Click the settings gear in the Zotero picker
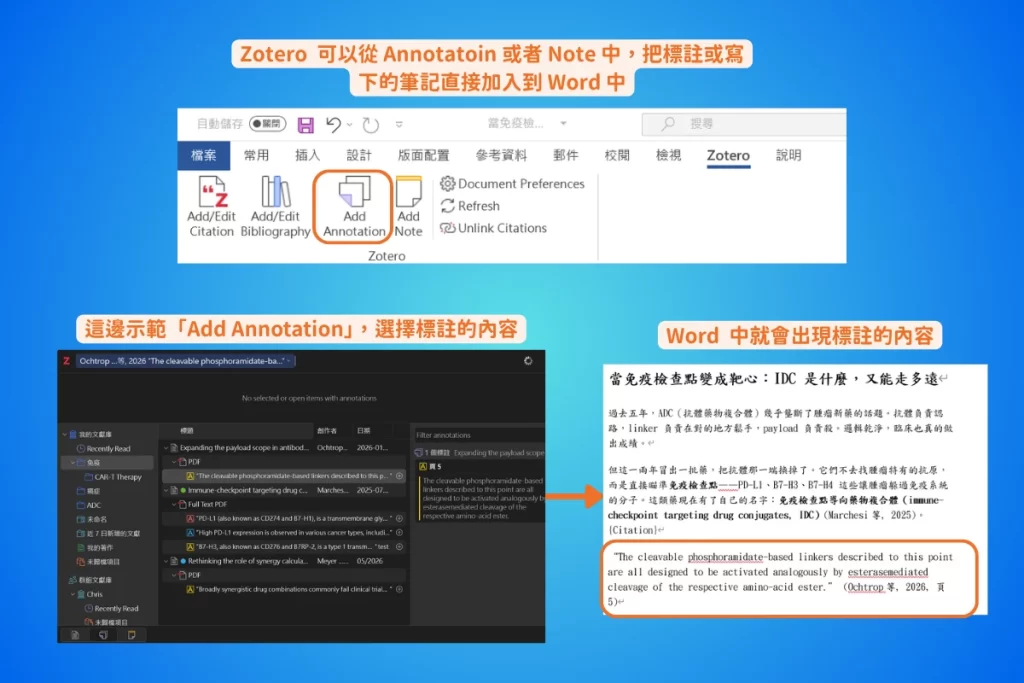The height and width of the screenshot is (683, 1024). [528, 360]
